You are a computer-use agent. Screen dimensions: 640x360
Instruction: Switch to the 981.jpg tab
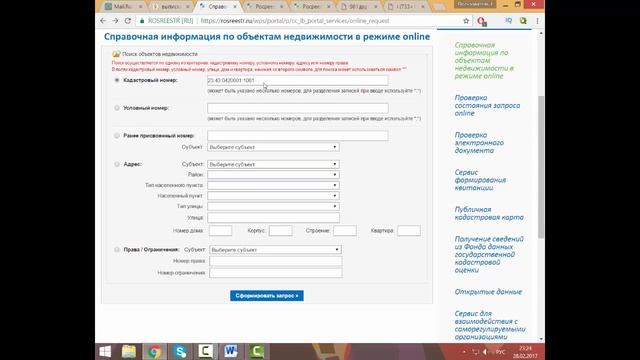point(358,7)
